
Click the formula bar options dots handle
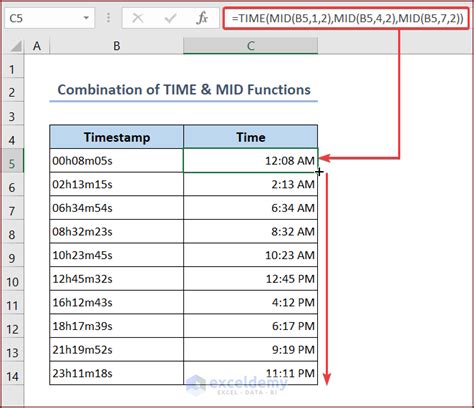pos(108,18)
